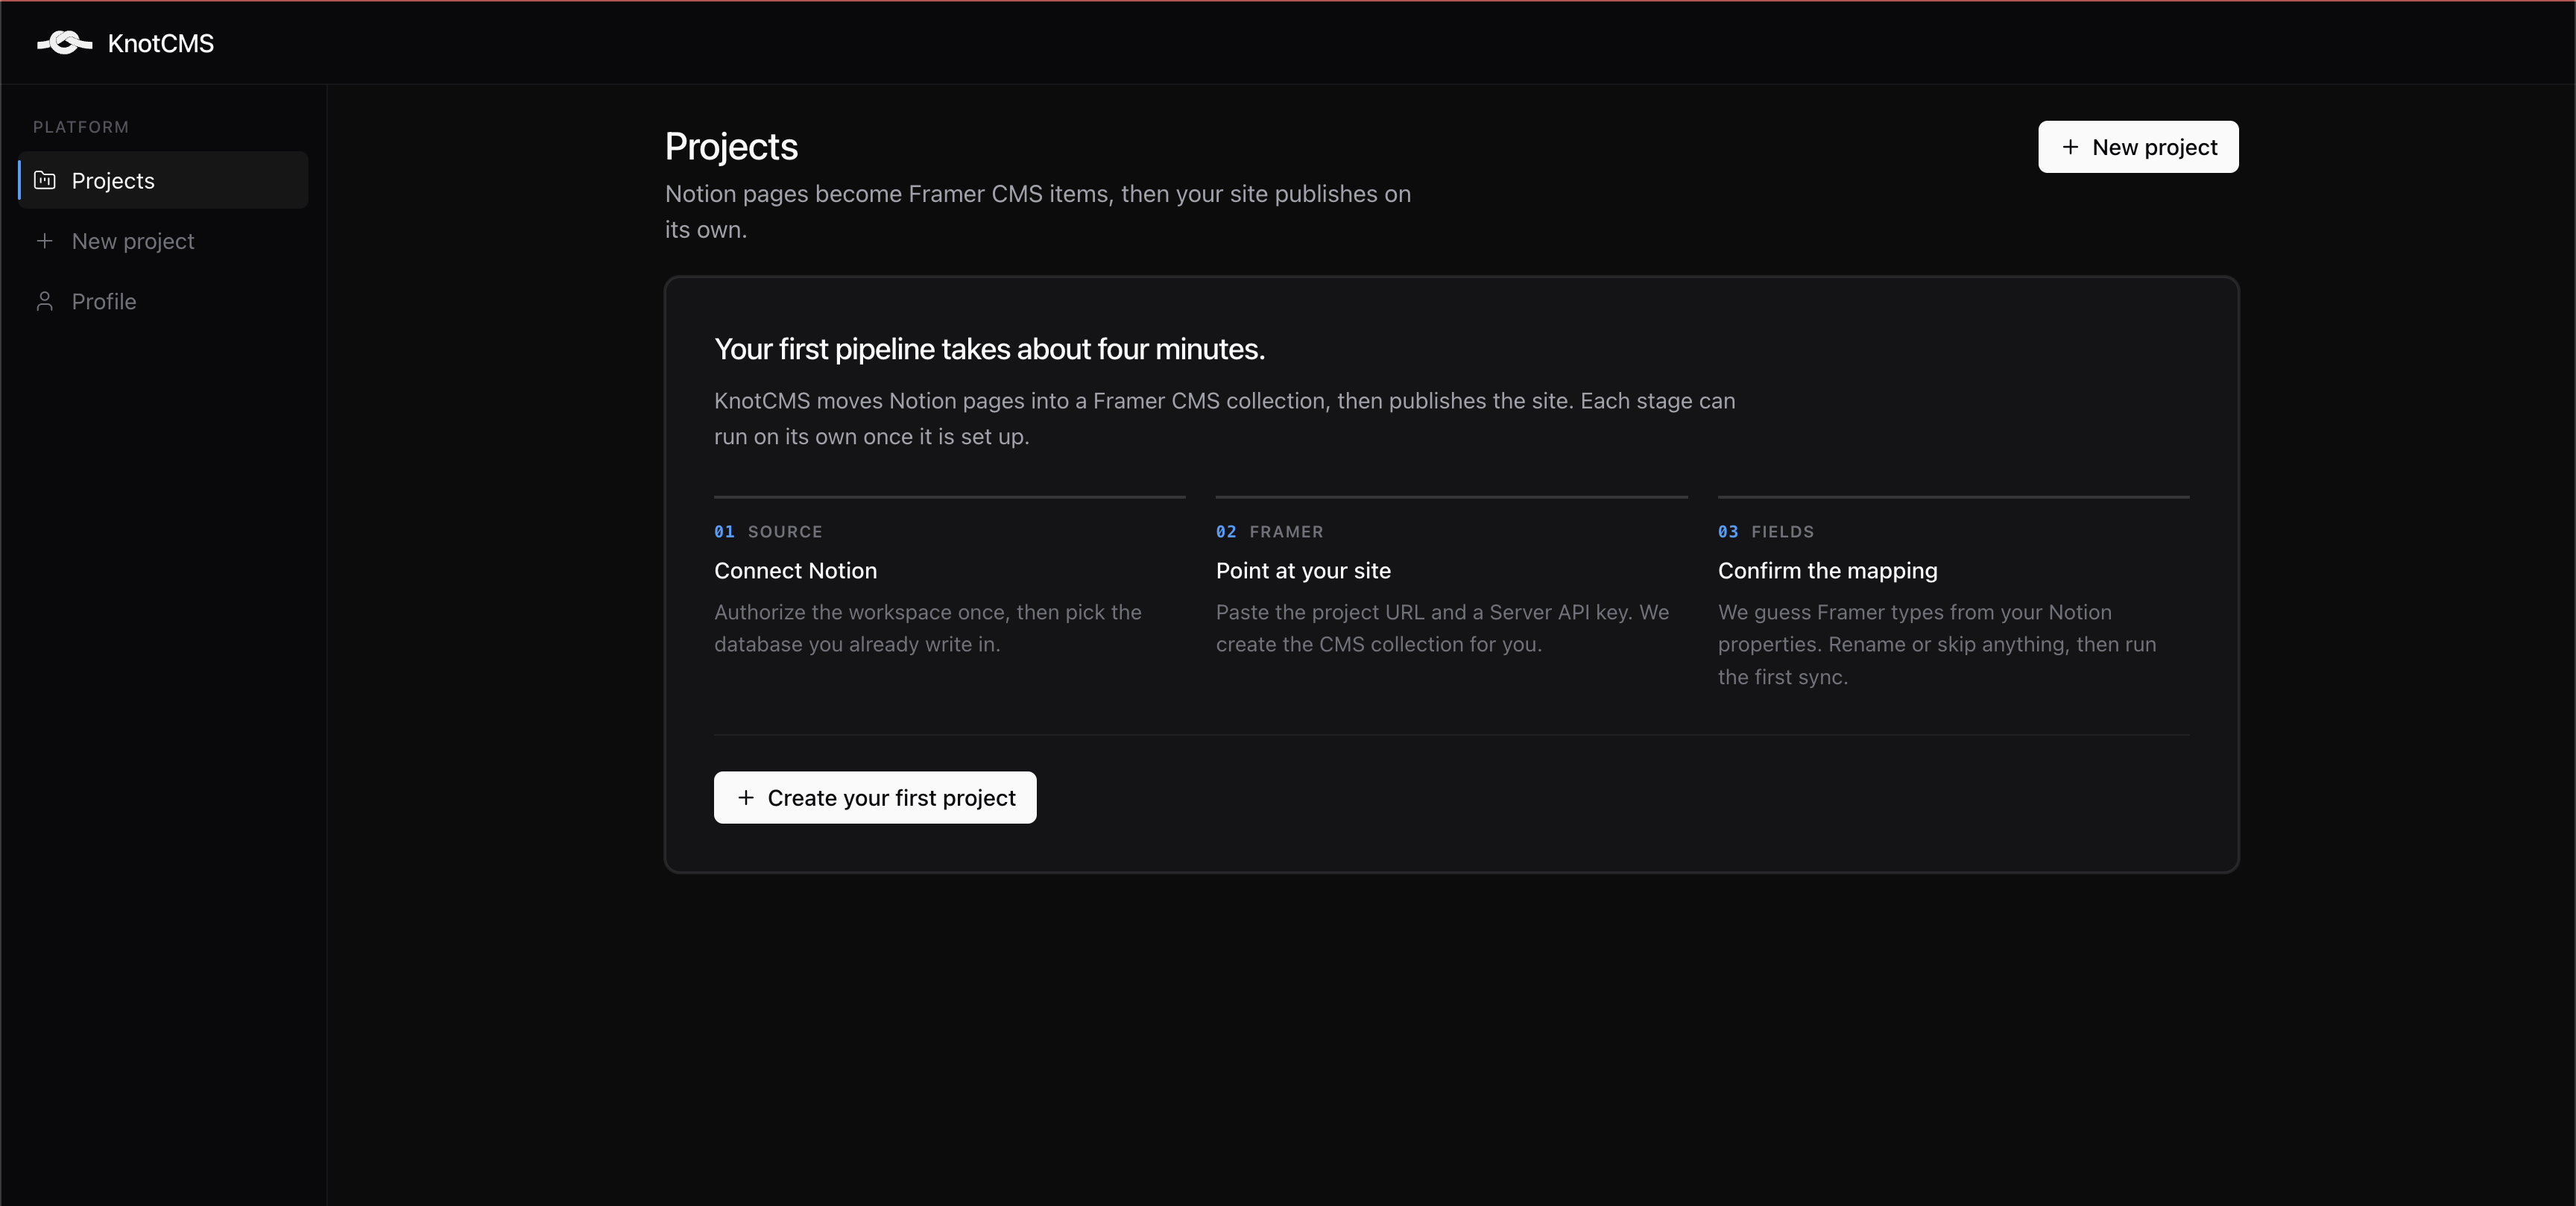Select the Projects folder icon in sidebar

[45, 180]
